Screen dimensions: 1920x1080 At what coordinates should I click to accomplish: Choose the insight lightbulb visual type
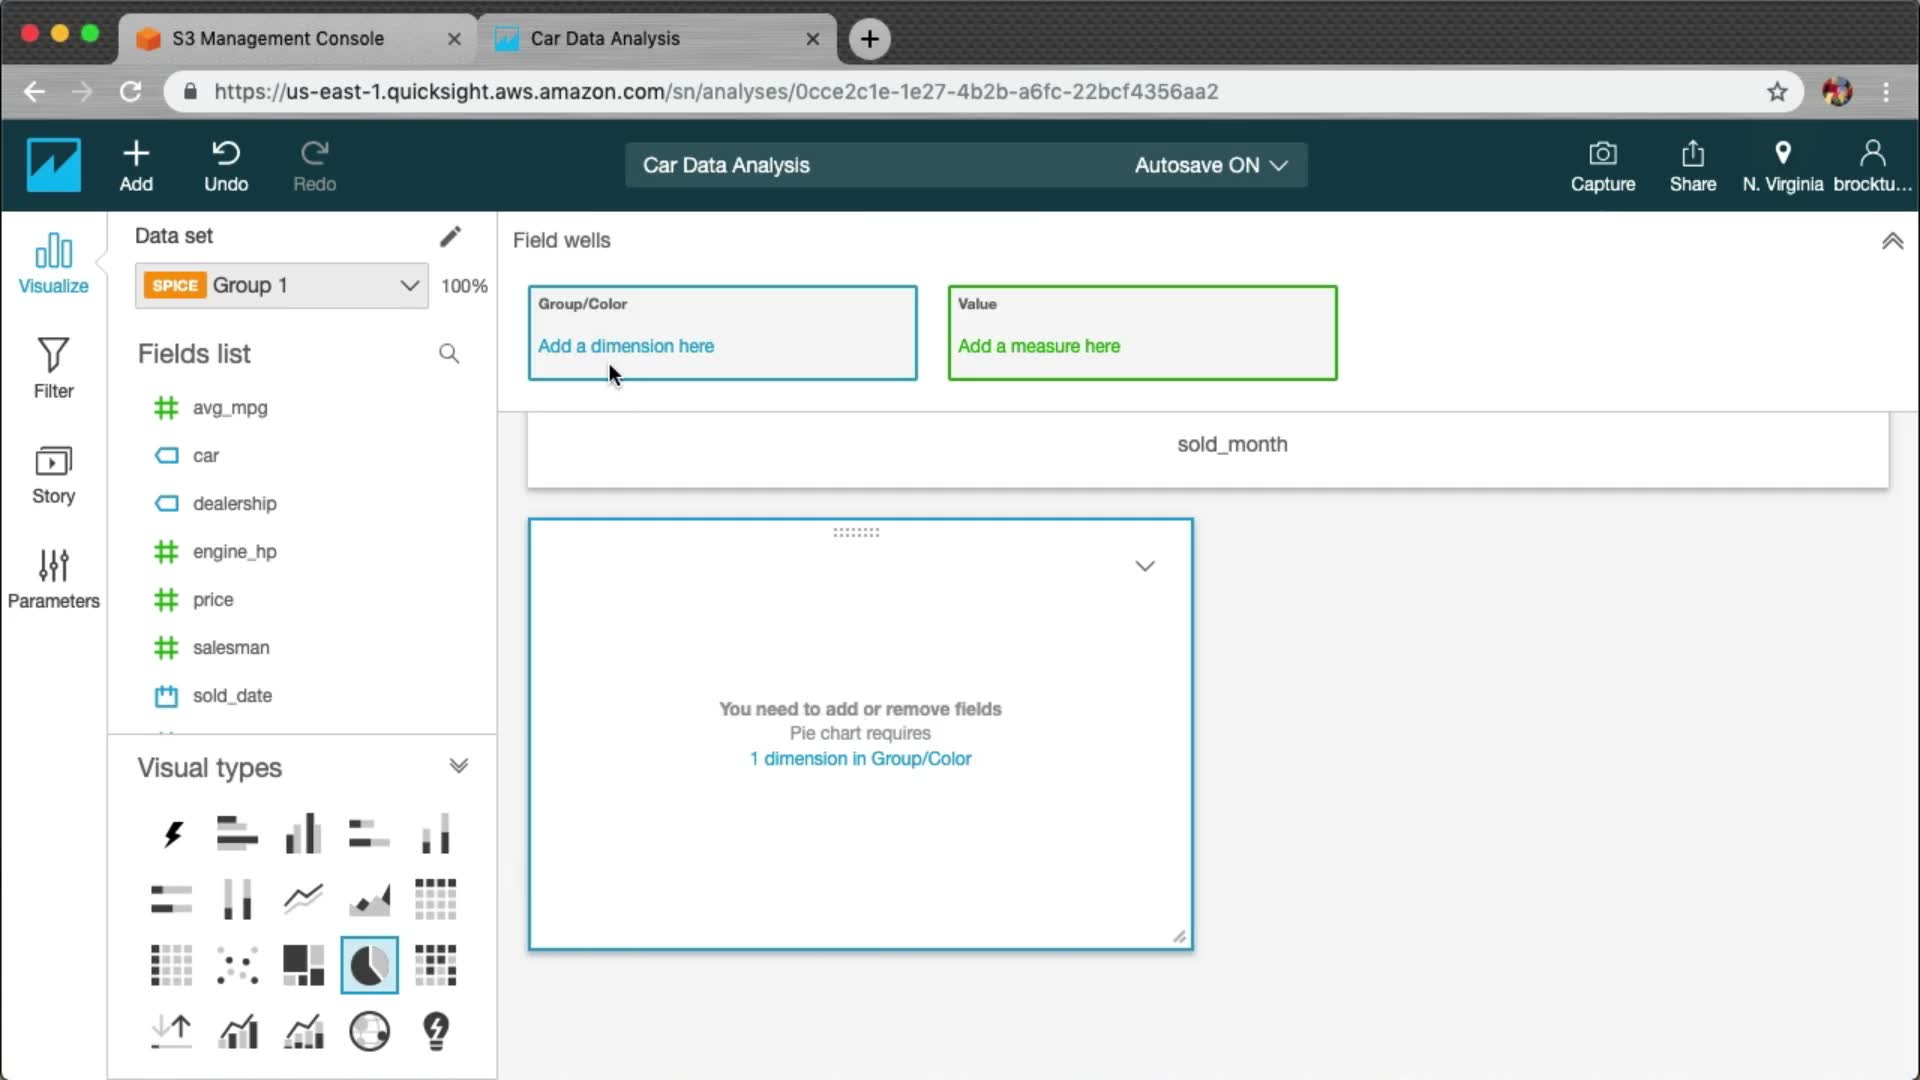[x=435, y=1031]
